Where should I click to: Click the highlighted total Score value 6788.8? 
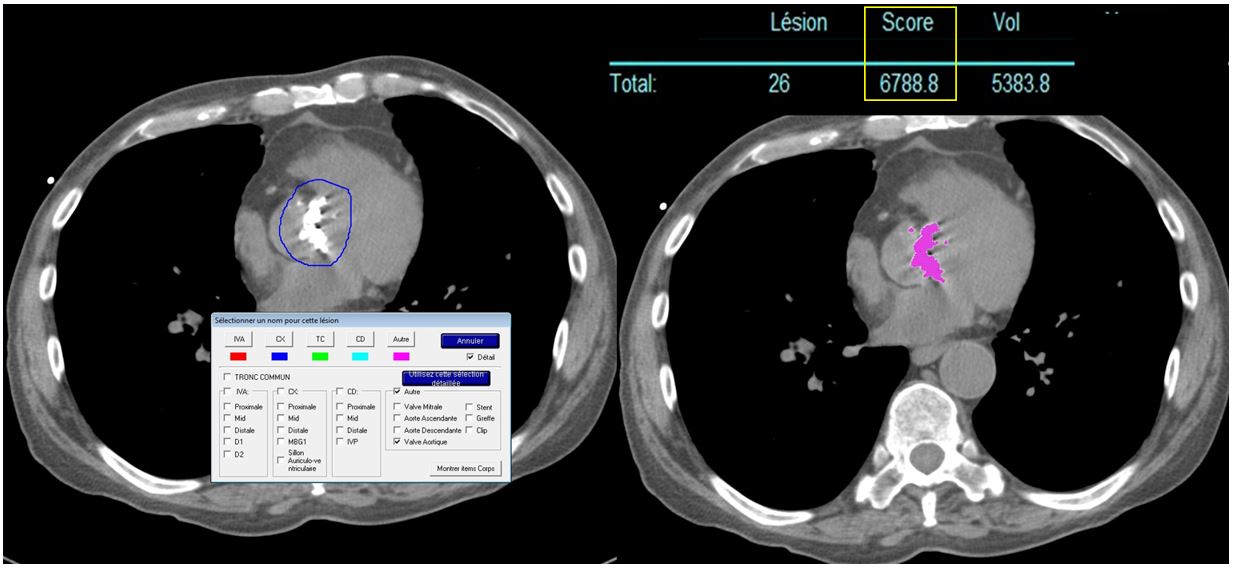(x=908, y=85)
